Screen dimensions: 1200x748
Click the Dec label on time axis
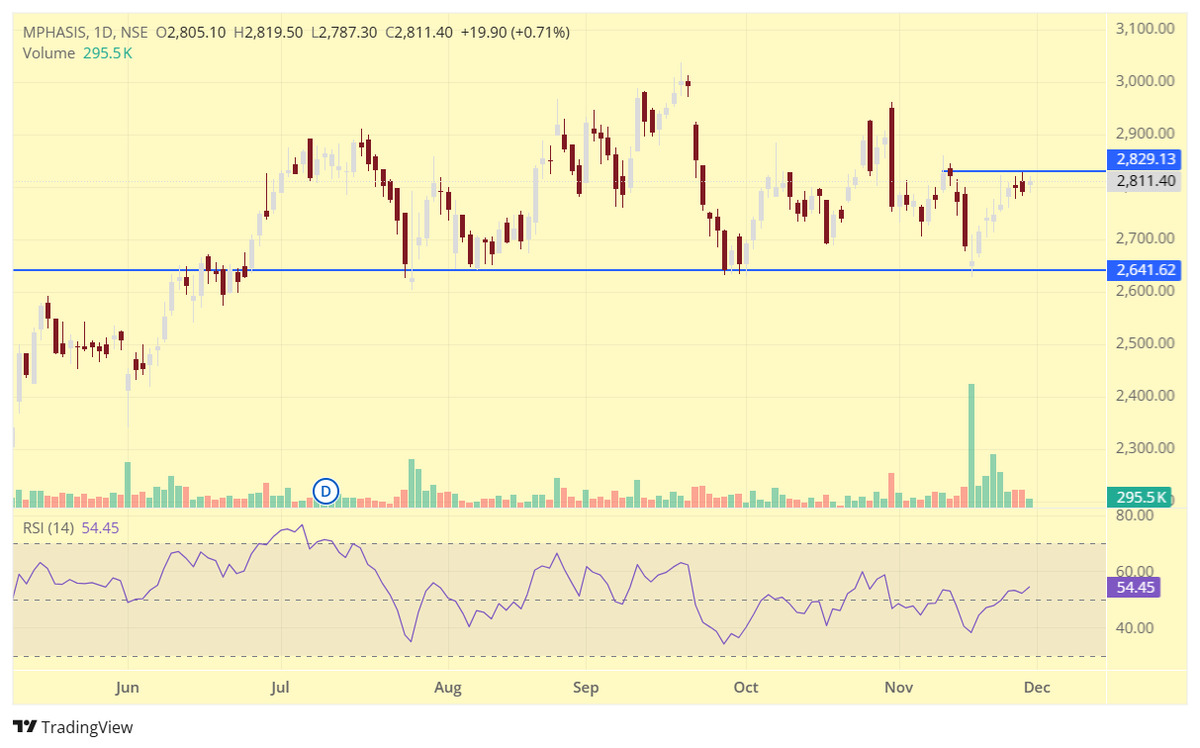1037,688
